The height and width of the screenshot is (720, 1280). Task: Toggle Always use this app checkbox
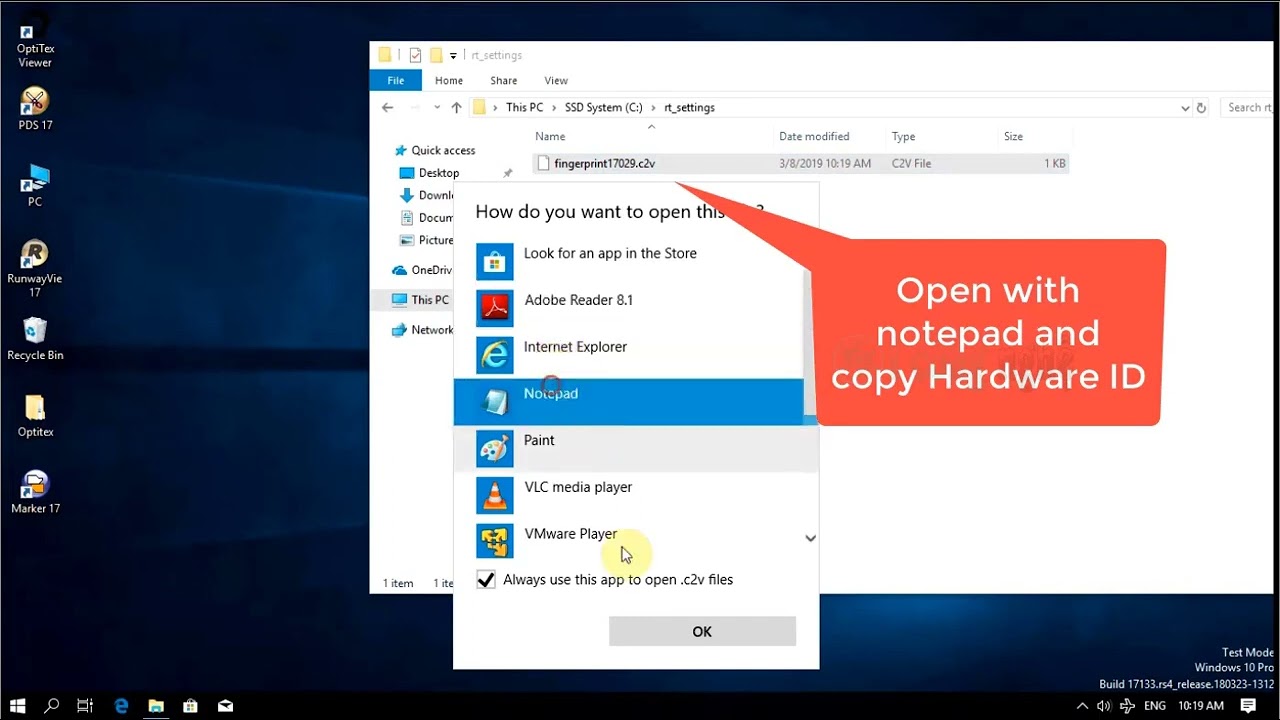(486, 580)
